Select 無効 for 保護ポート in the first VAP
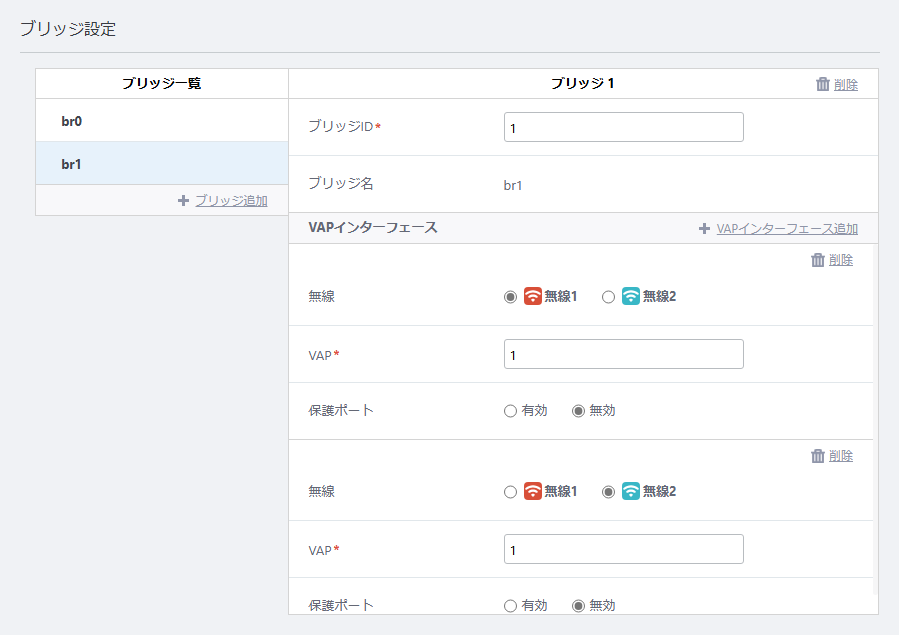The image size is (899, 635). click(x=579, y=411)
